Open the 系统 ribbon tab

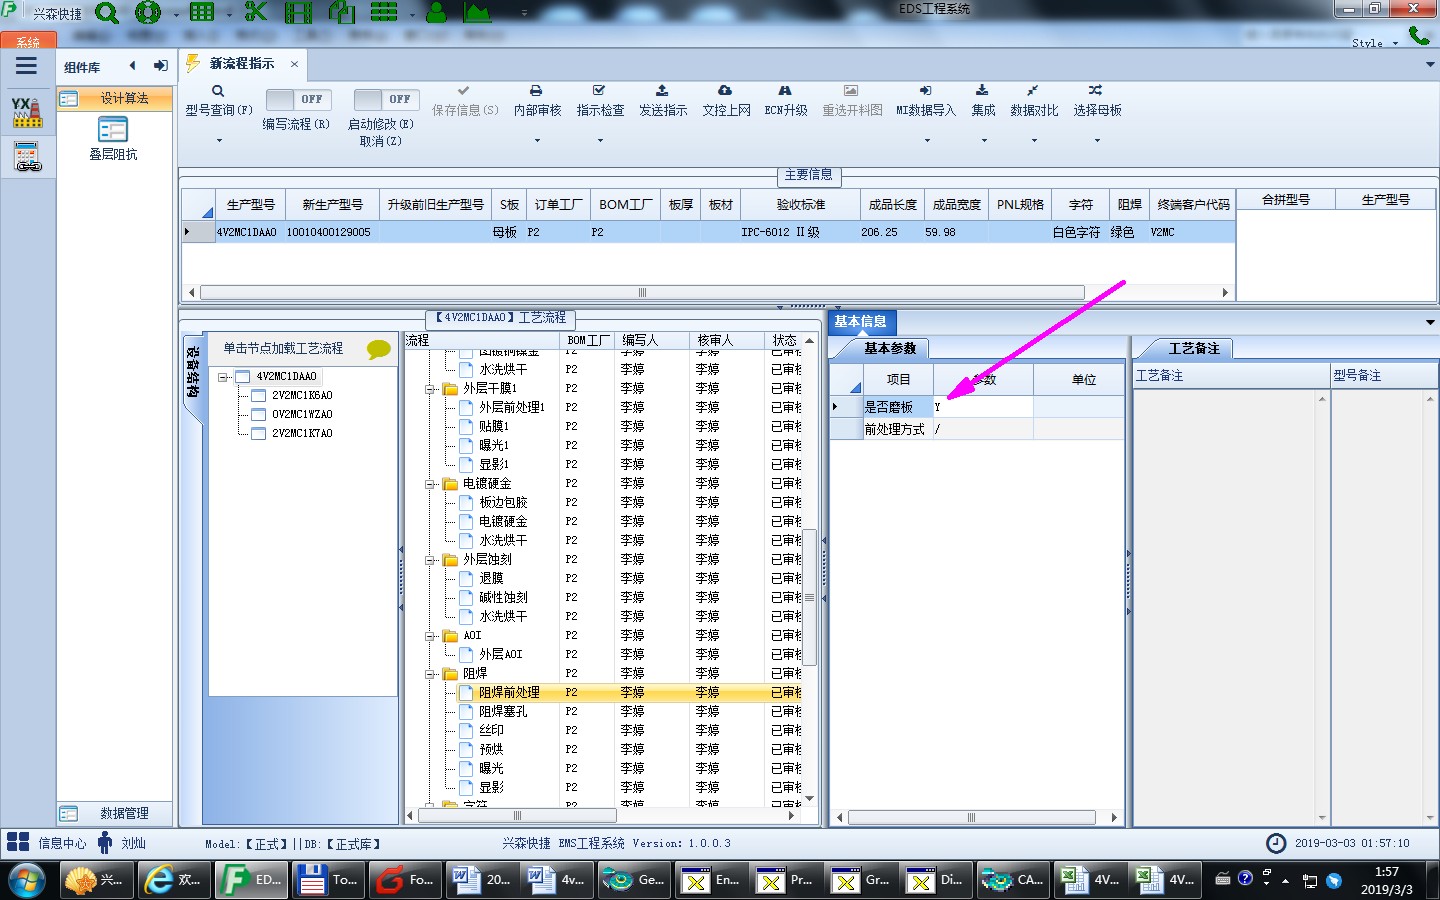click(28, 41)
